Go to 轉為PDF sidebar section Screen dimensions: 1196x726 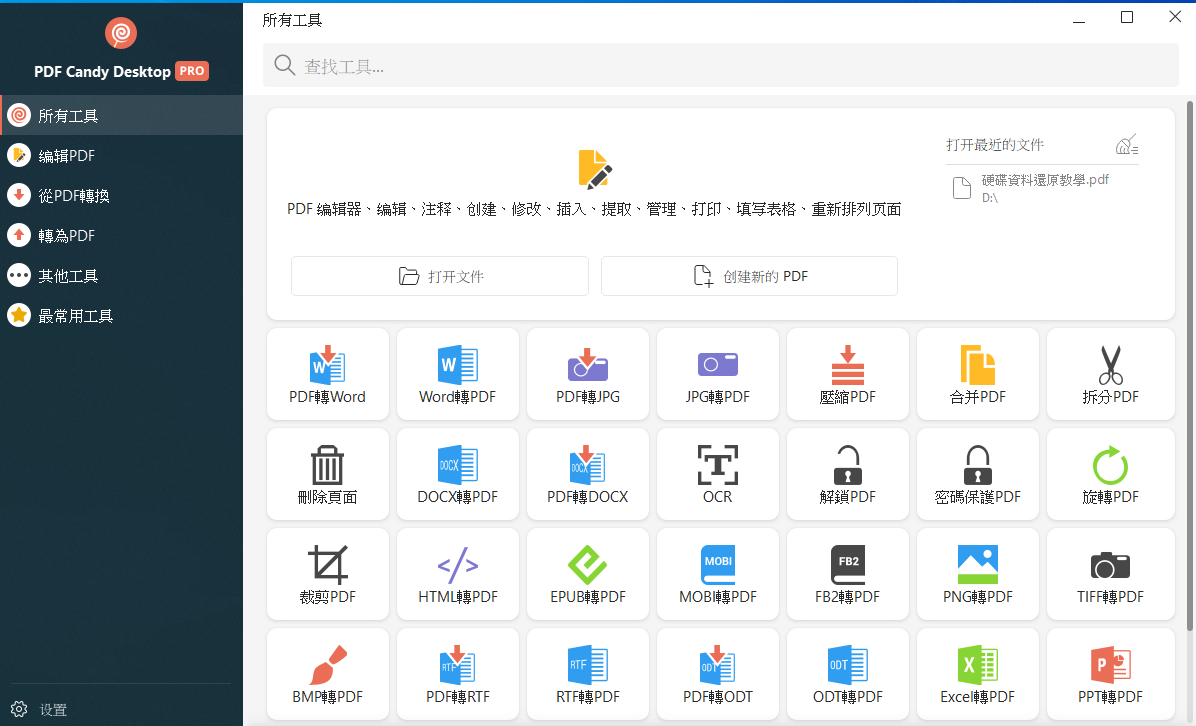pos(121,236)
